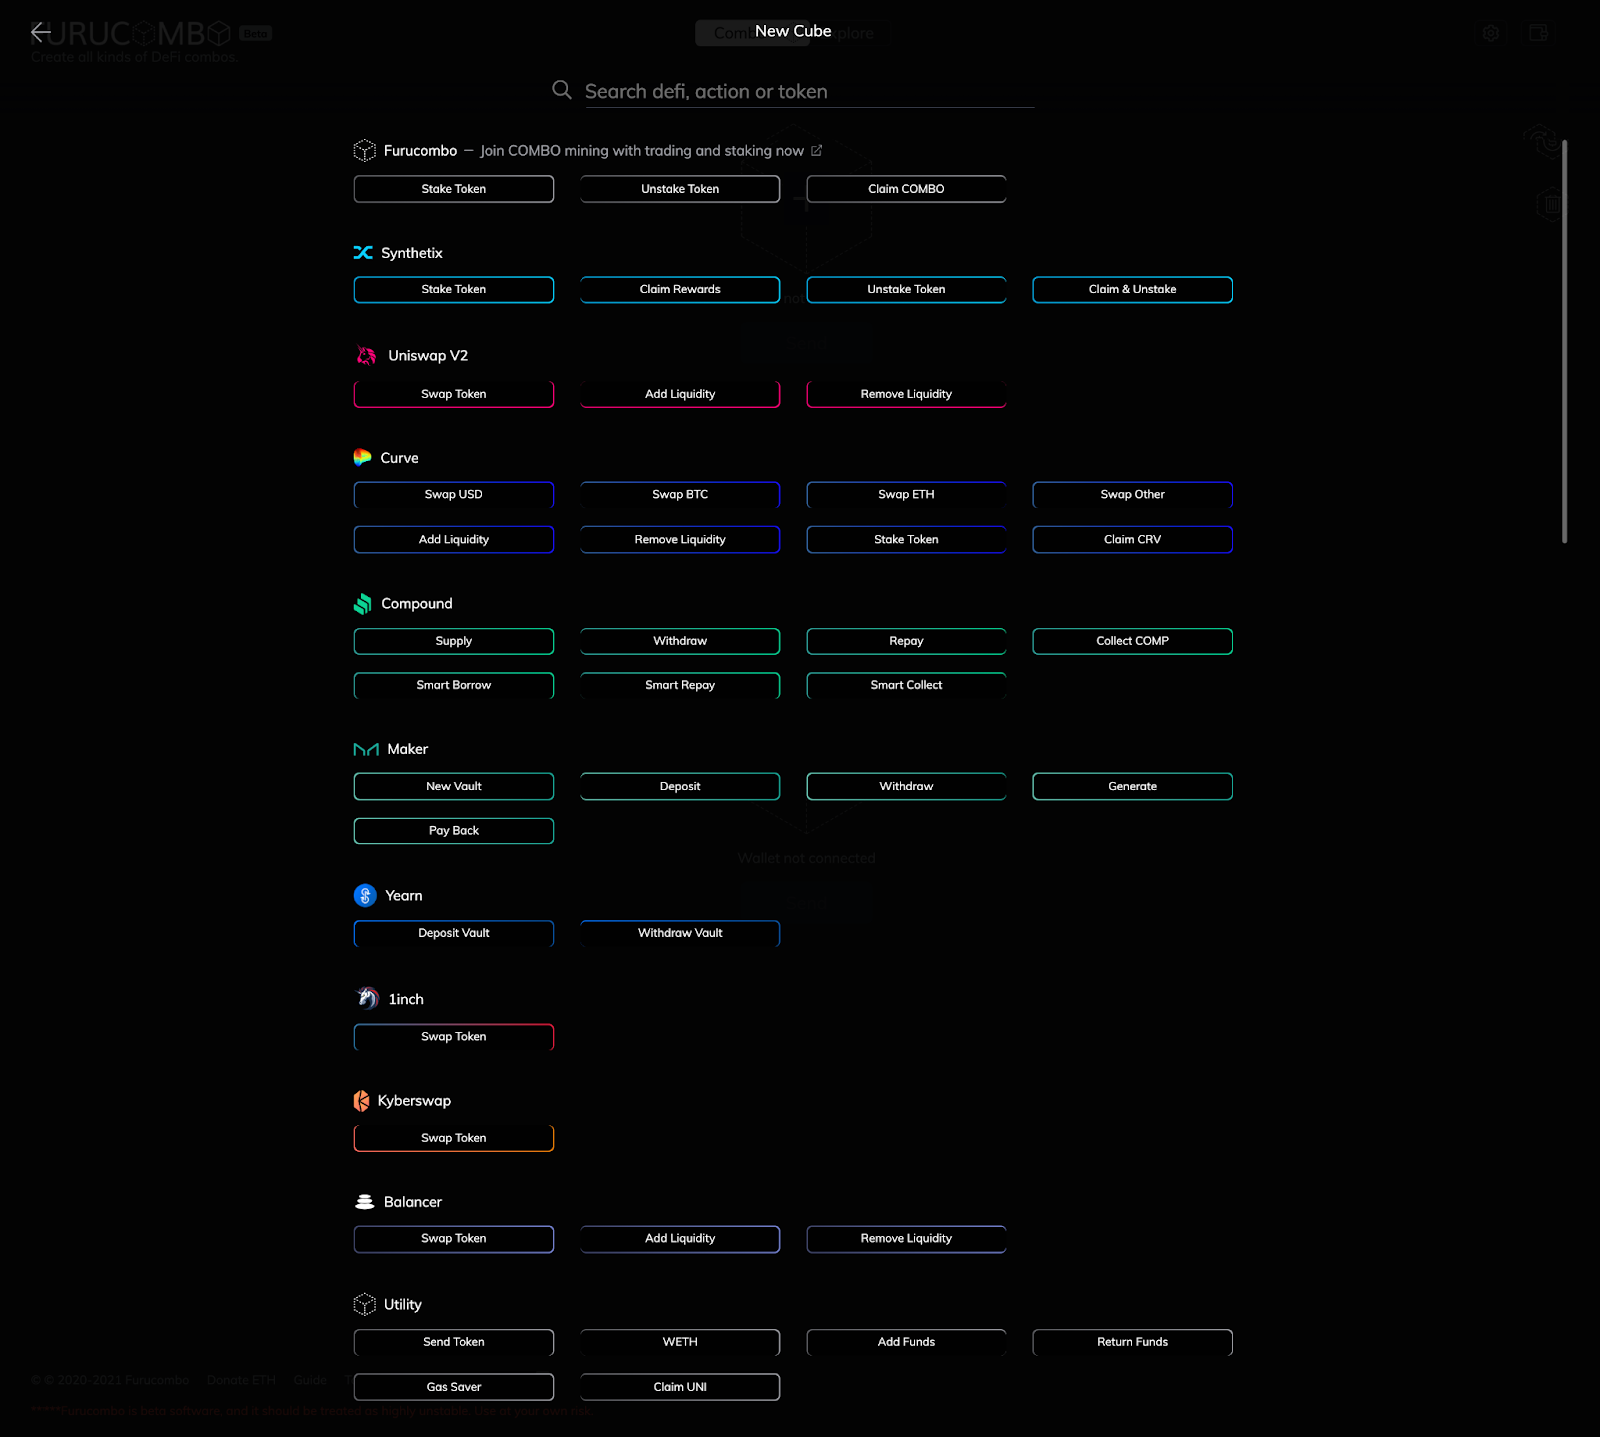Viewport: 1600px width, 1437px height.
Task: Pick Return Funds action
Action: click(x=1132, y=1343)
